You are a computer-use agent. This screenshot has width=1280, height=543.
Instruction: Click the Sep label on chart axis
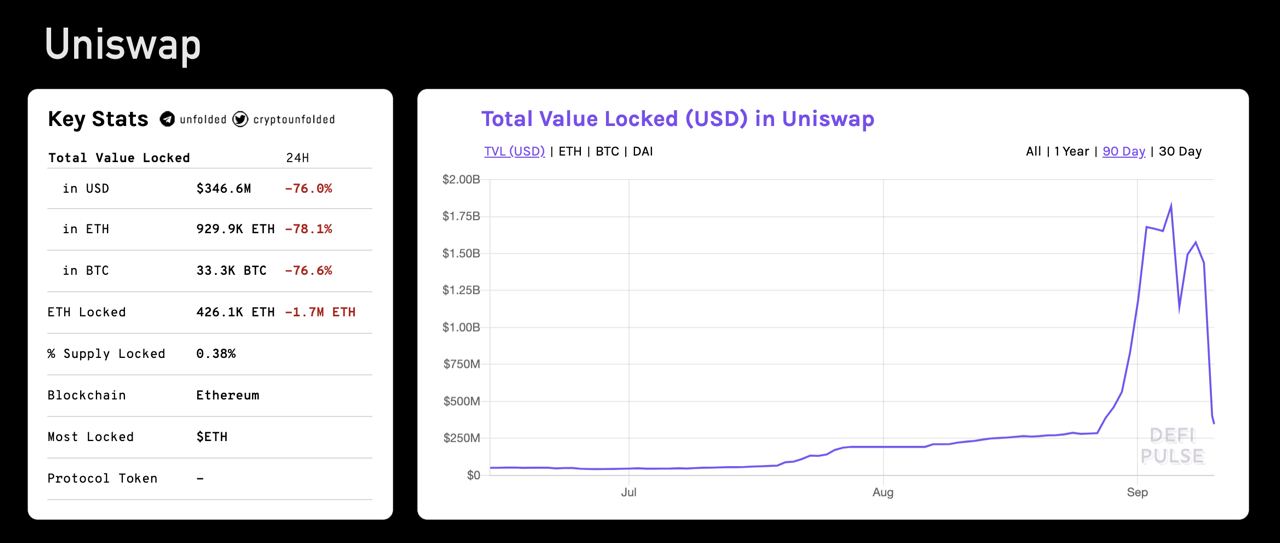1137,492
